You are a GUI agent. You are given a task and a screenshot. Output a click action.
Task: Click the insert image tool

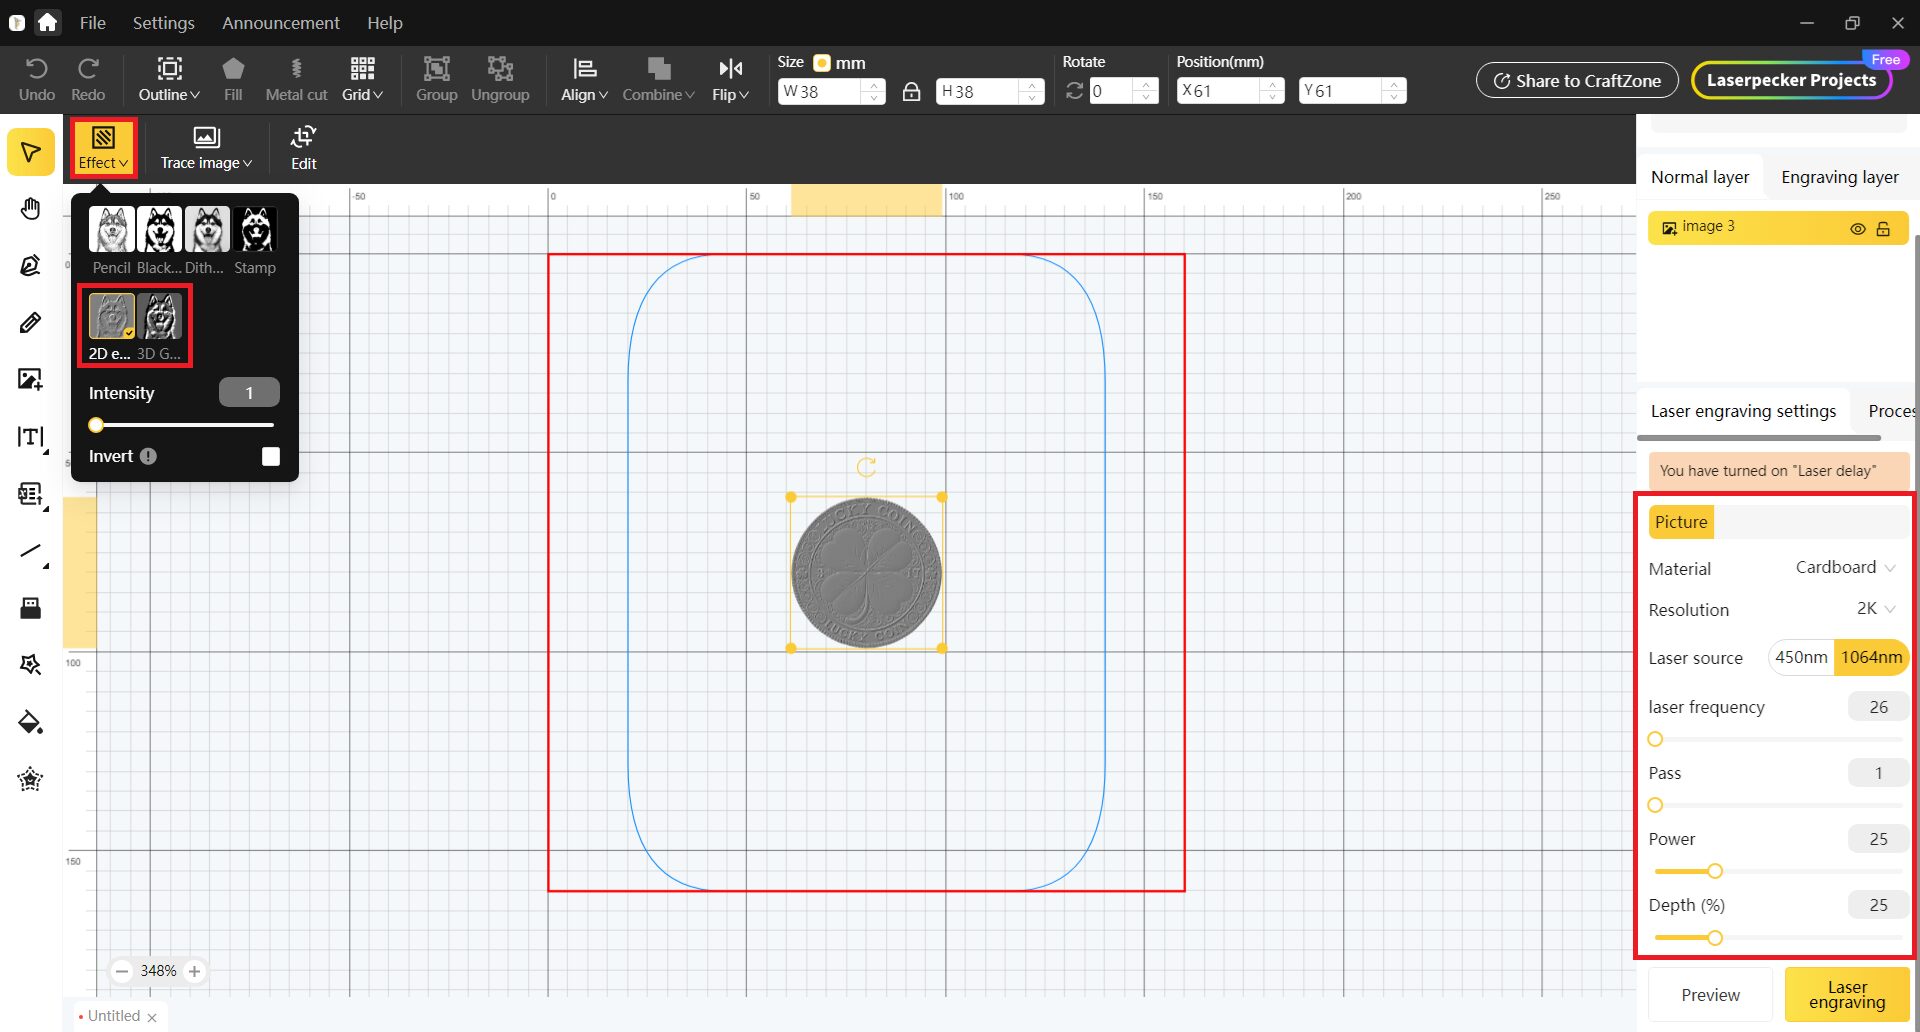coord(31,379)
